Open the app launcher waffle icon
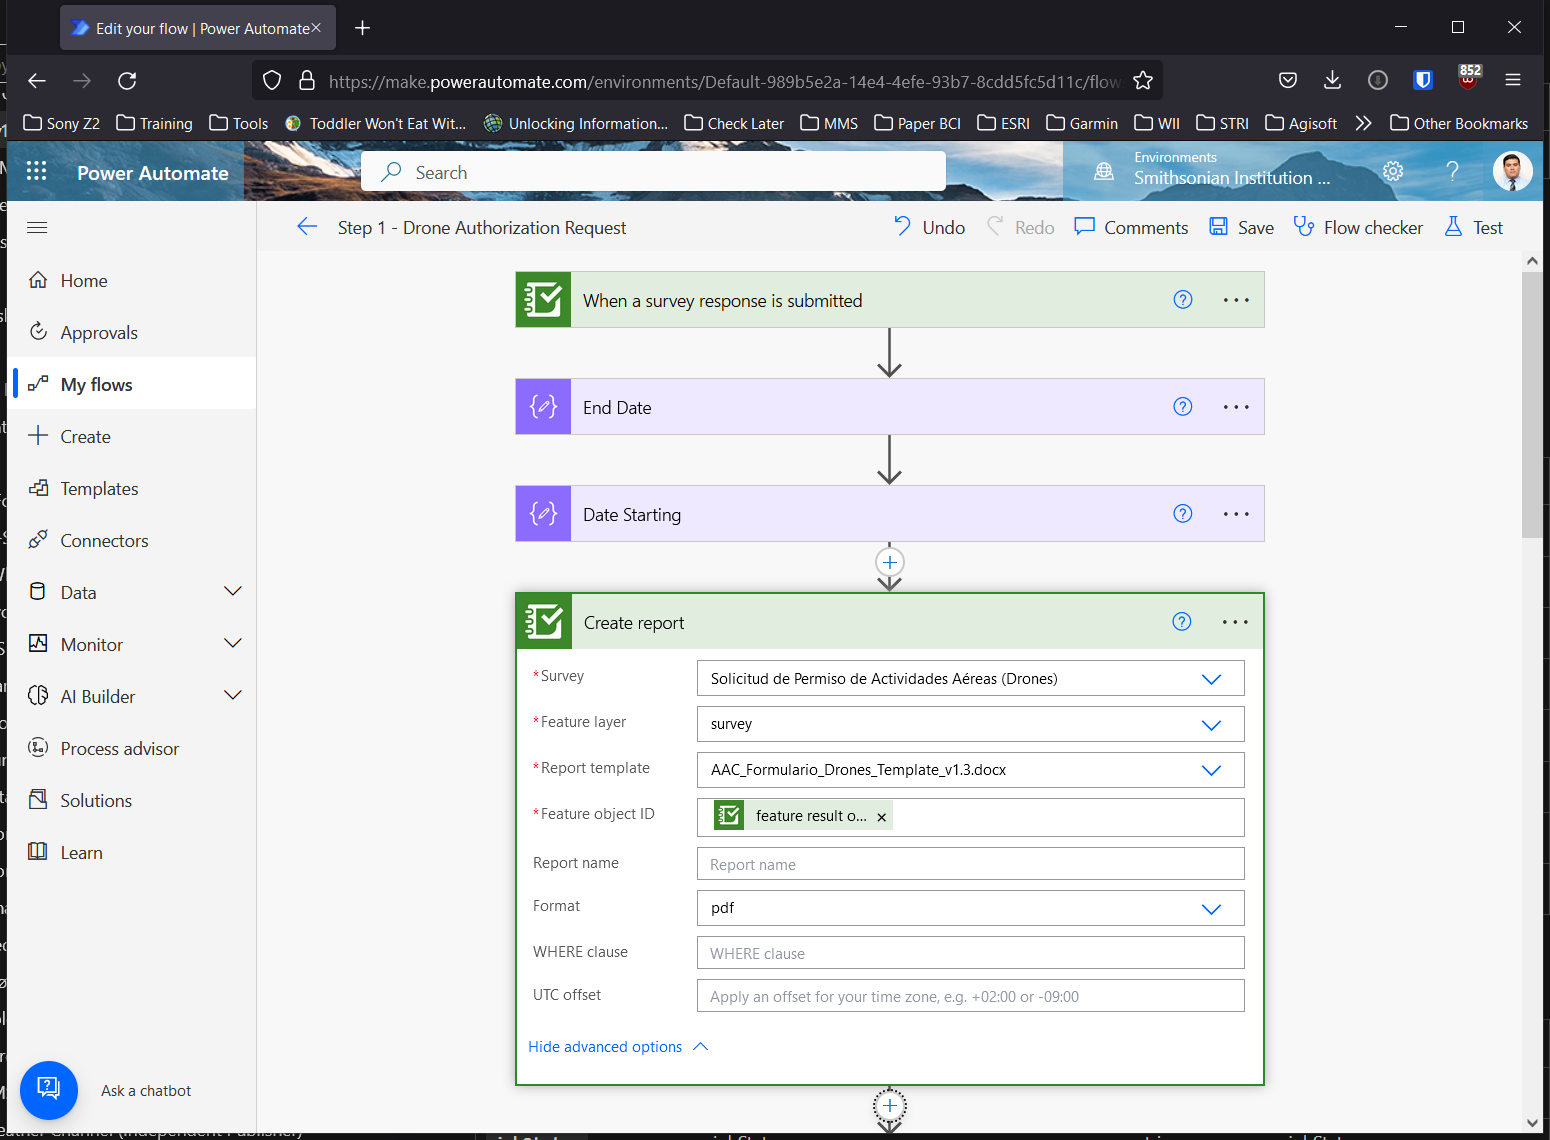This screenshot has height=1140, width=1550. (37, 171)
